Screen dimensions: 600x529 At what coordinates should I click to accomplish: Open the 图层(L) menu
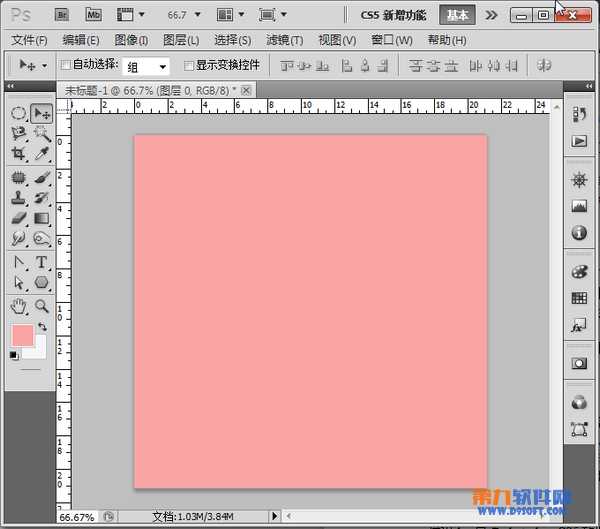(x=180, y=40)
